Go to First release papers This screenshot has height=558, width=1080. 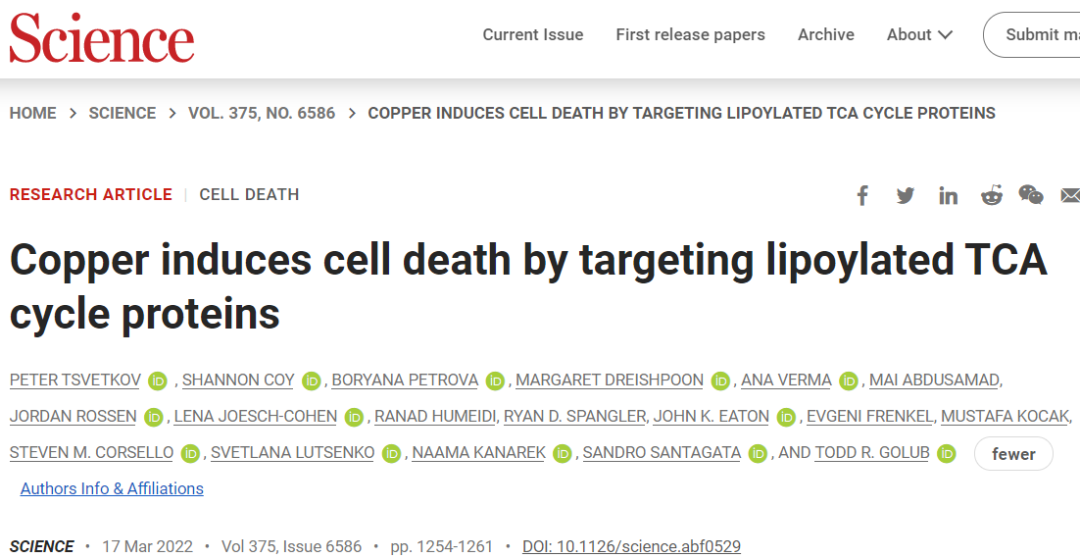click(x=690, y=35)
